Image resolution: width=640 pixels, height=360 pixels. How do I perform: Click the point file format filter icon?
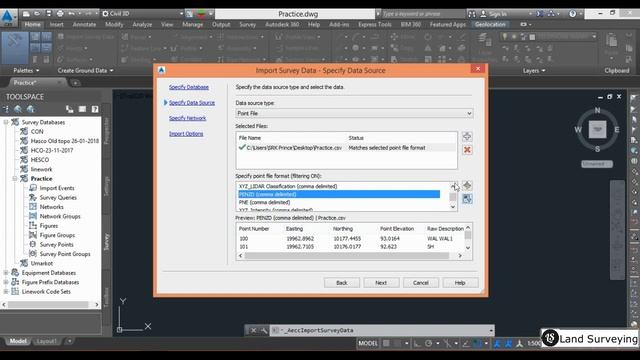[467, 199]
